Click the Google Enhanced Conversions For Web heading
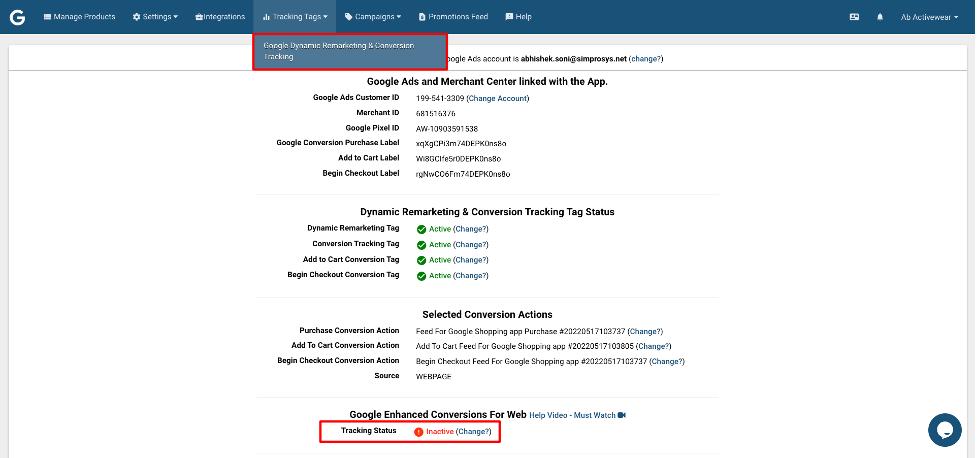977x458 pixels. 437,414
